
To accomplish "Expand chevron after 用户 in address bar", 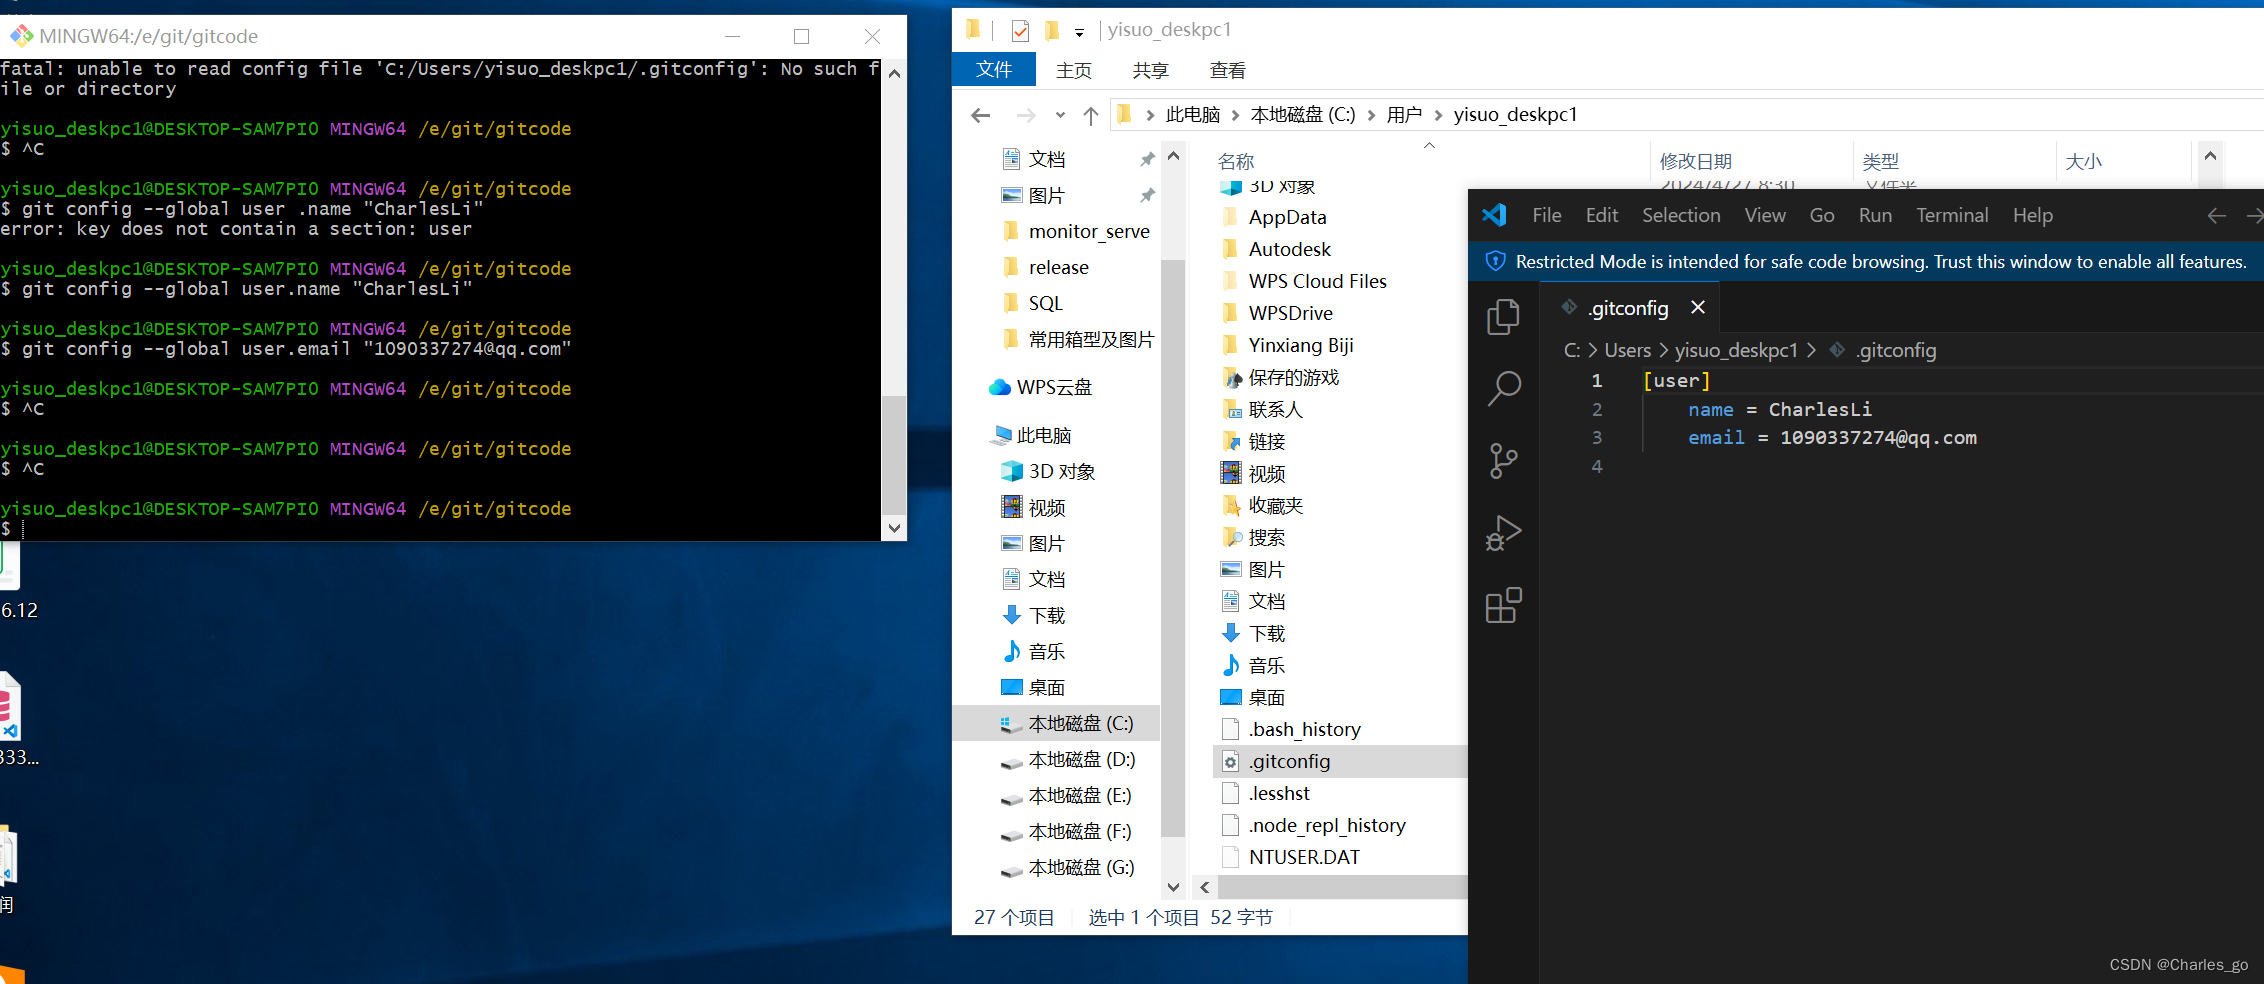I will tap(1438, 115).
